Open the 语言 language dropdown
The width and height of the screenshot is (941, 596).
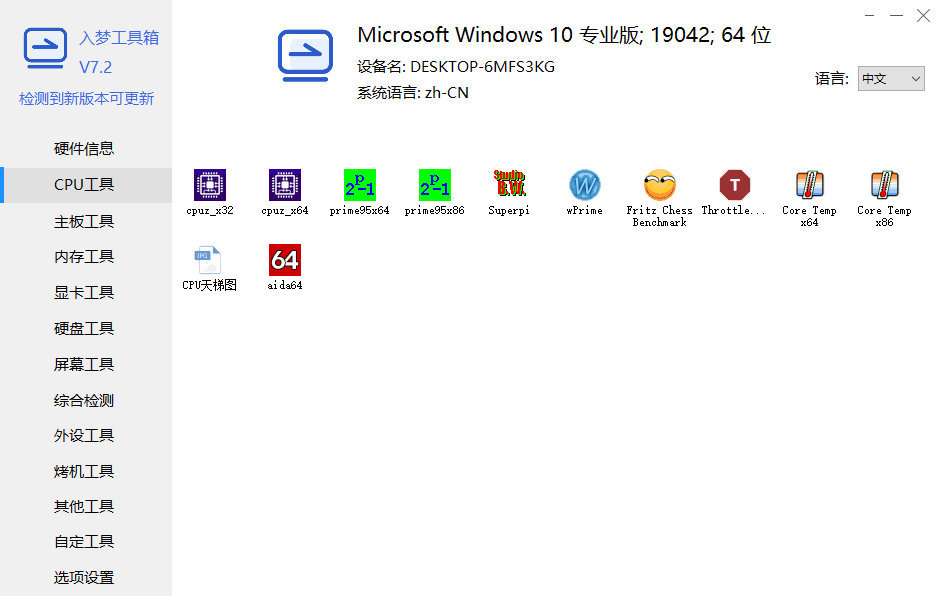(x=891, y=79)
